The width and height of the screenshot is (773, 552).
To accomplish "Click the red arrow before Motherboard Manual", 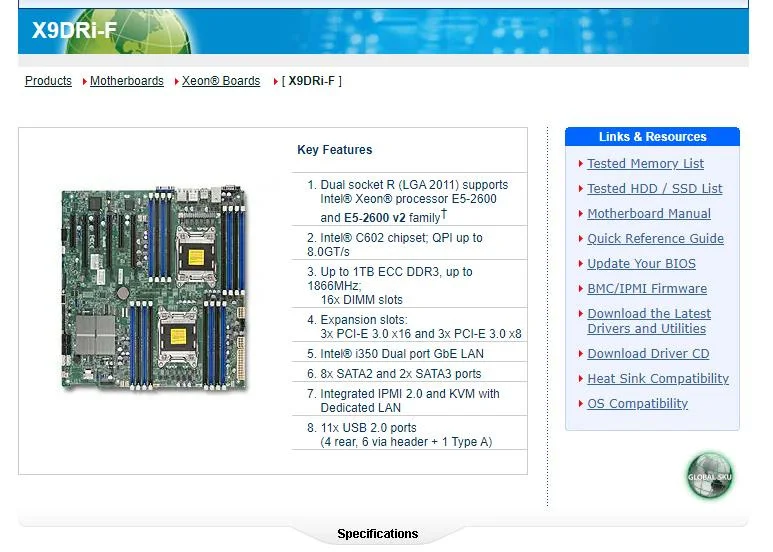I will (x=581, y=214).
